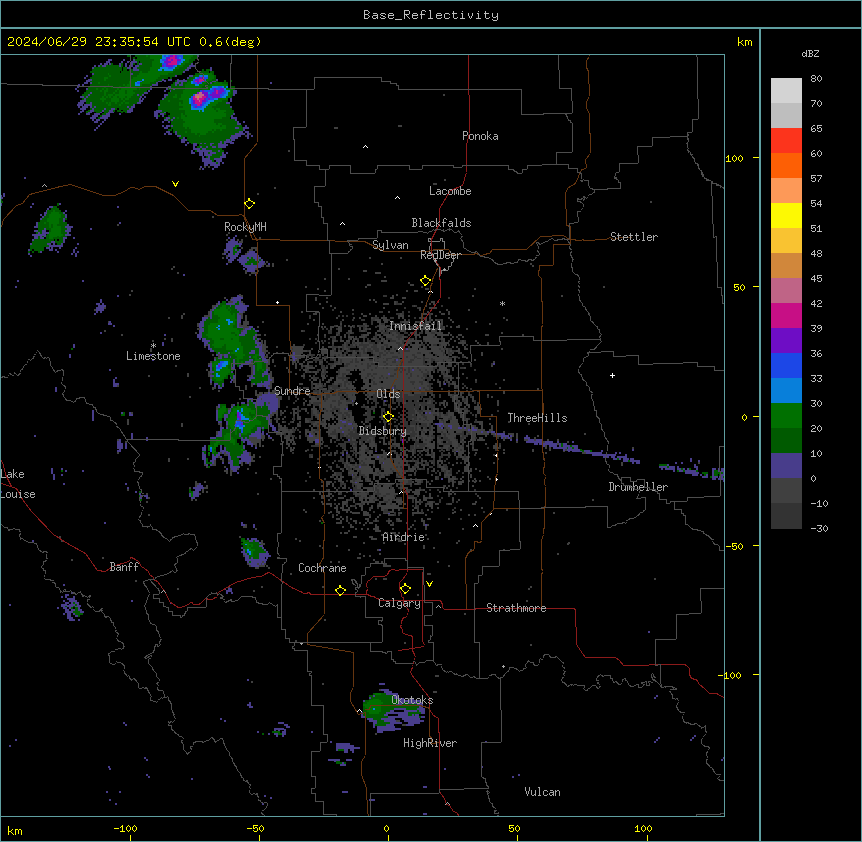This screenshot has height=842, width=862.
Task: Click the dBZ legend heading
Action: click(x=810, y=53)
